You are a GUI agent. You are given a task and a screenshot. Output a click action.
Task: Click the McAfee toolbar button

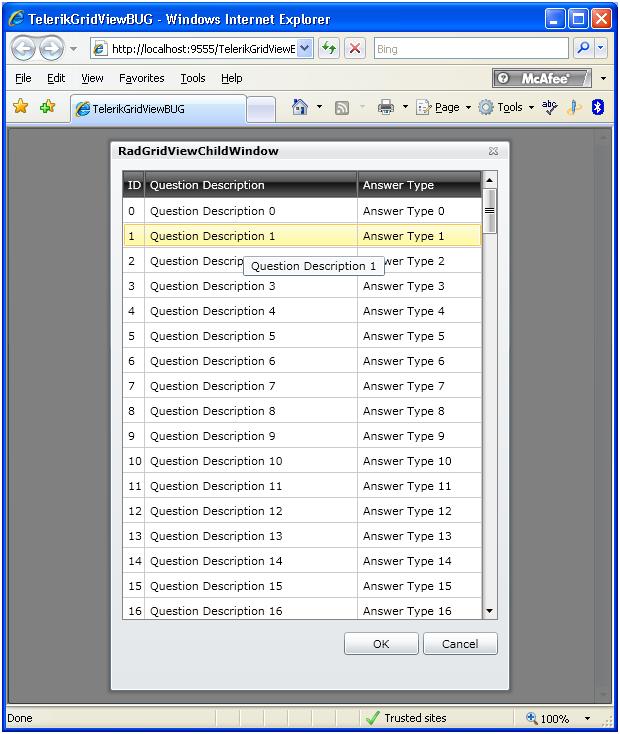point(542,78)
